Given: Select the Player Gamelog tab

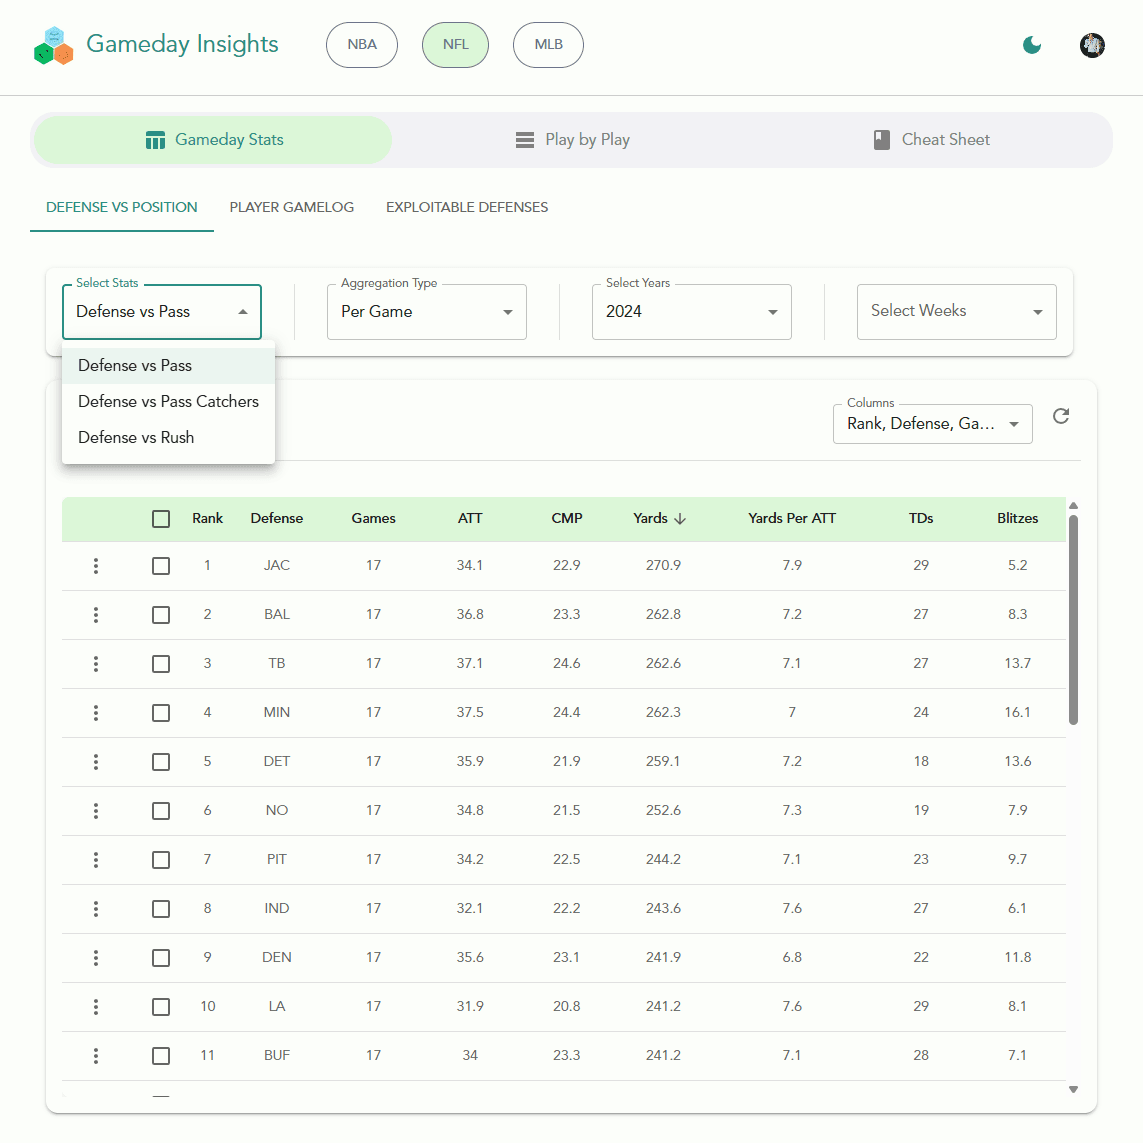Looking at the screenshot, I should [291, 207].
